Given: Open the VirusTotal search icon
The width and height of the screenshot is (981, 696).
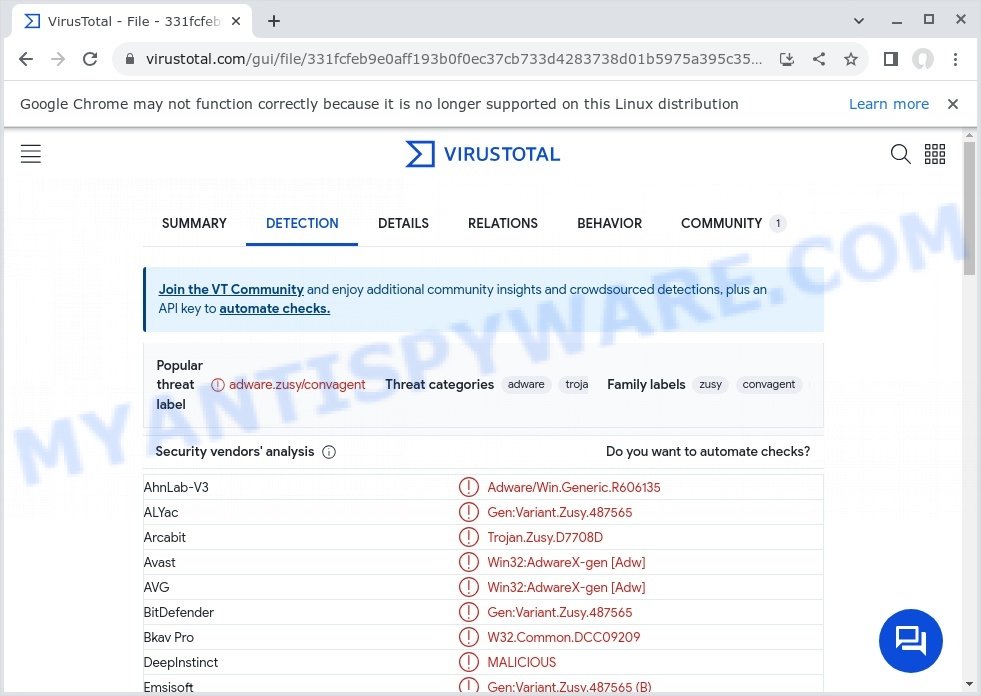Looking at the screenshot, I should (x=900, y=154).
